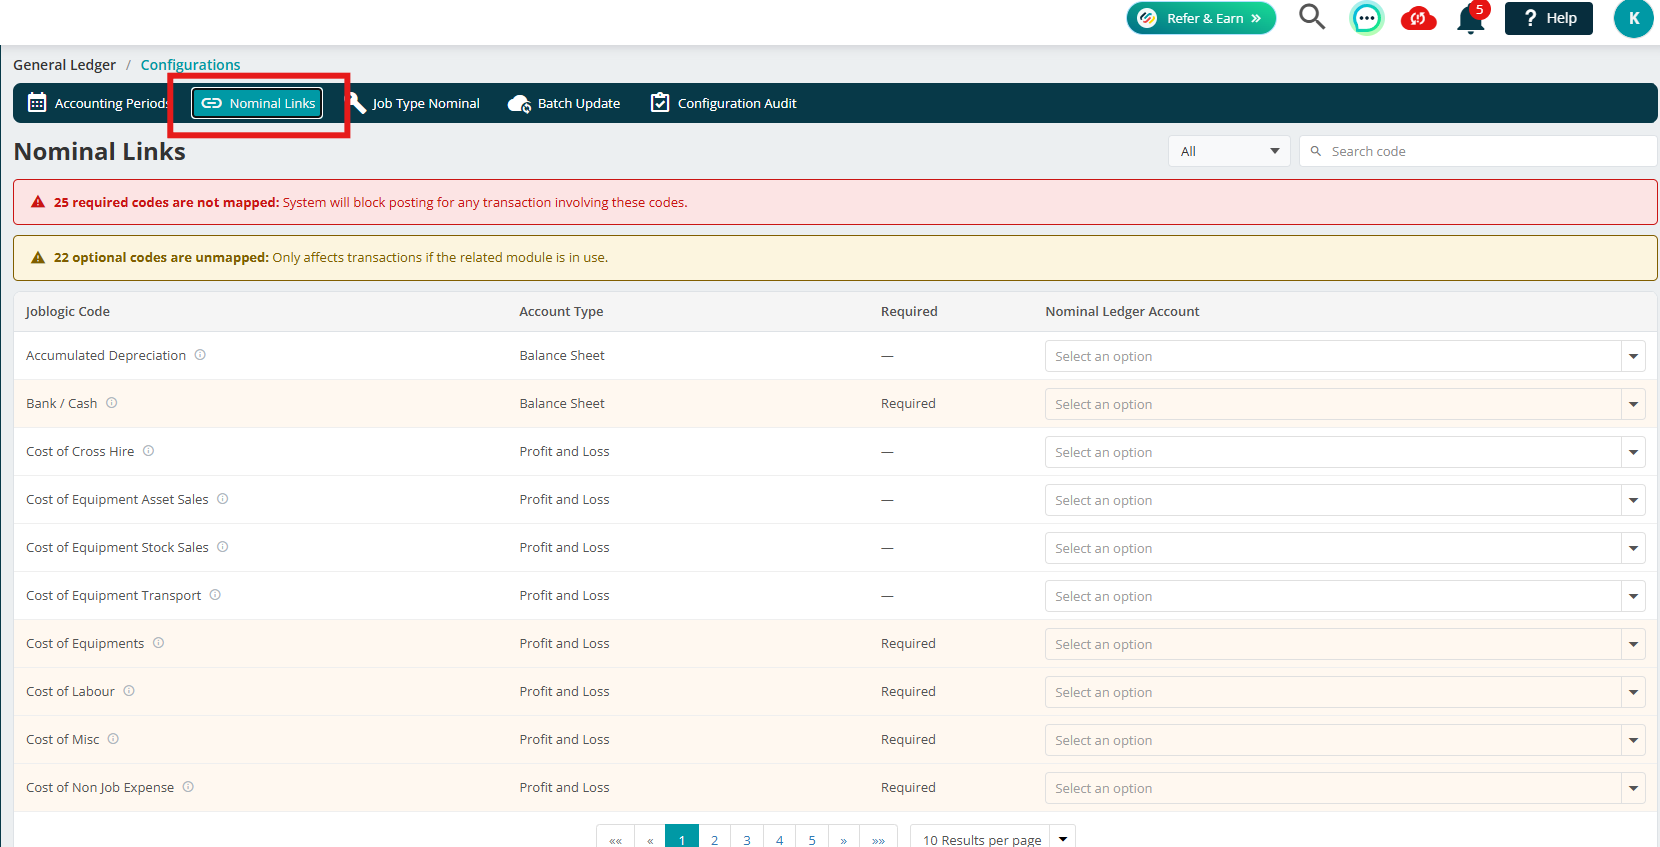The height and width of the screenshot is (847, 1660).
Task: Click the Search code input field
Action: [1478, 151]
